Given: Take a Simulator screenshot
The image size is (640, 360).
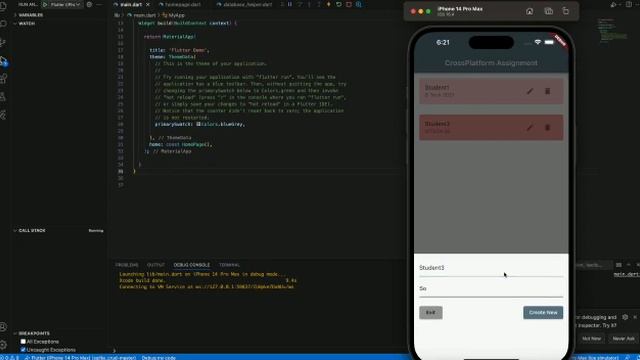Looking at the screenshot, I should [549, 11].
